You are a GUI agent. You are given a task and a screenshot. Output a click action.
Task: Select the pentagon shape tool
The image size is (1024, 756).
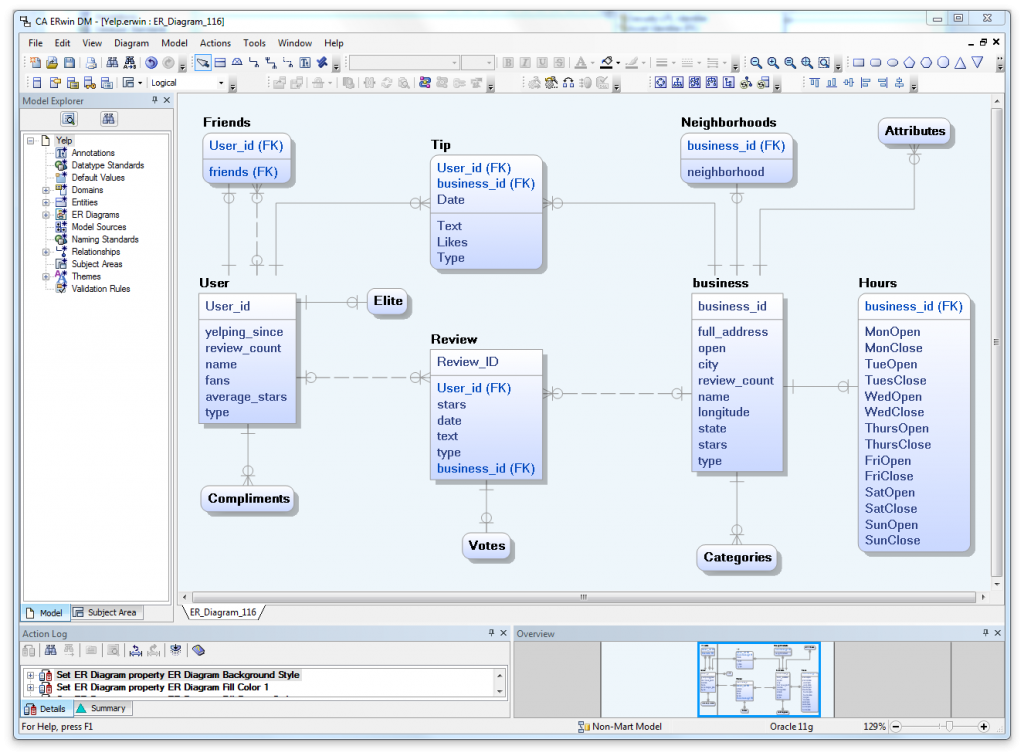point(909,63)
